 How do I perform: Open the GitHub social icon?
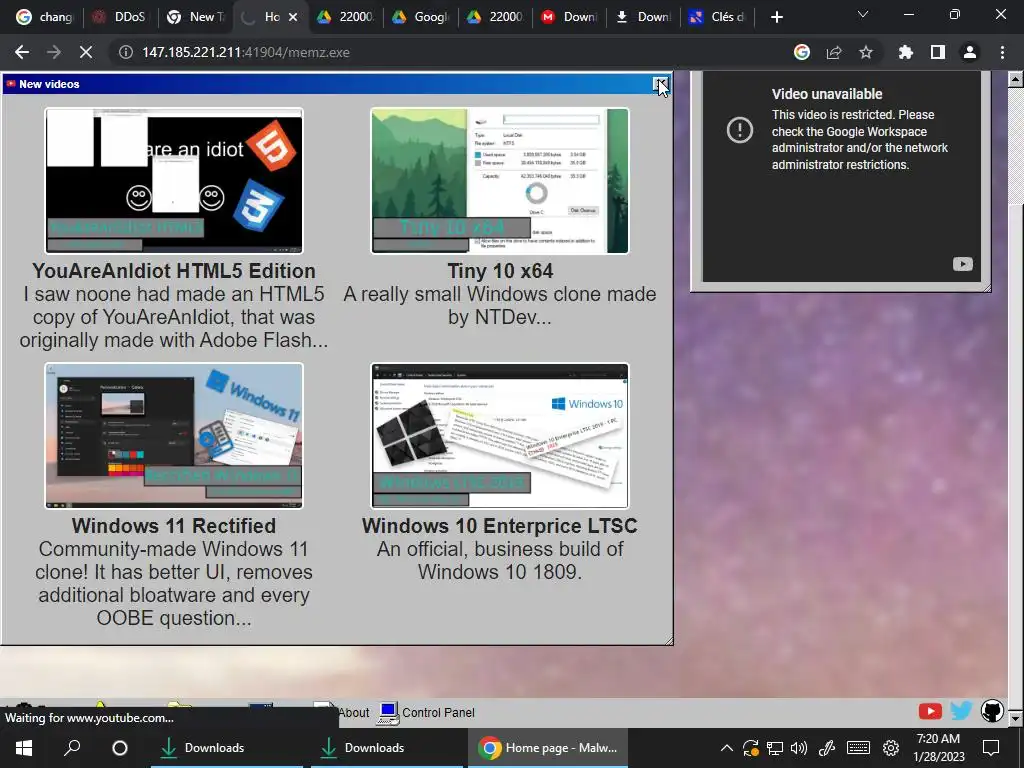(992, 711)
